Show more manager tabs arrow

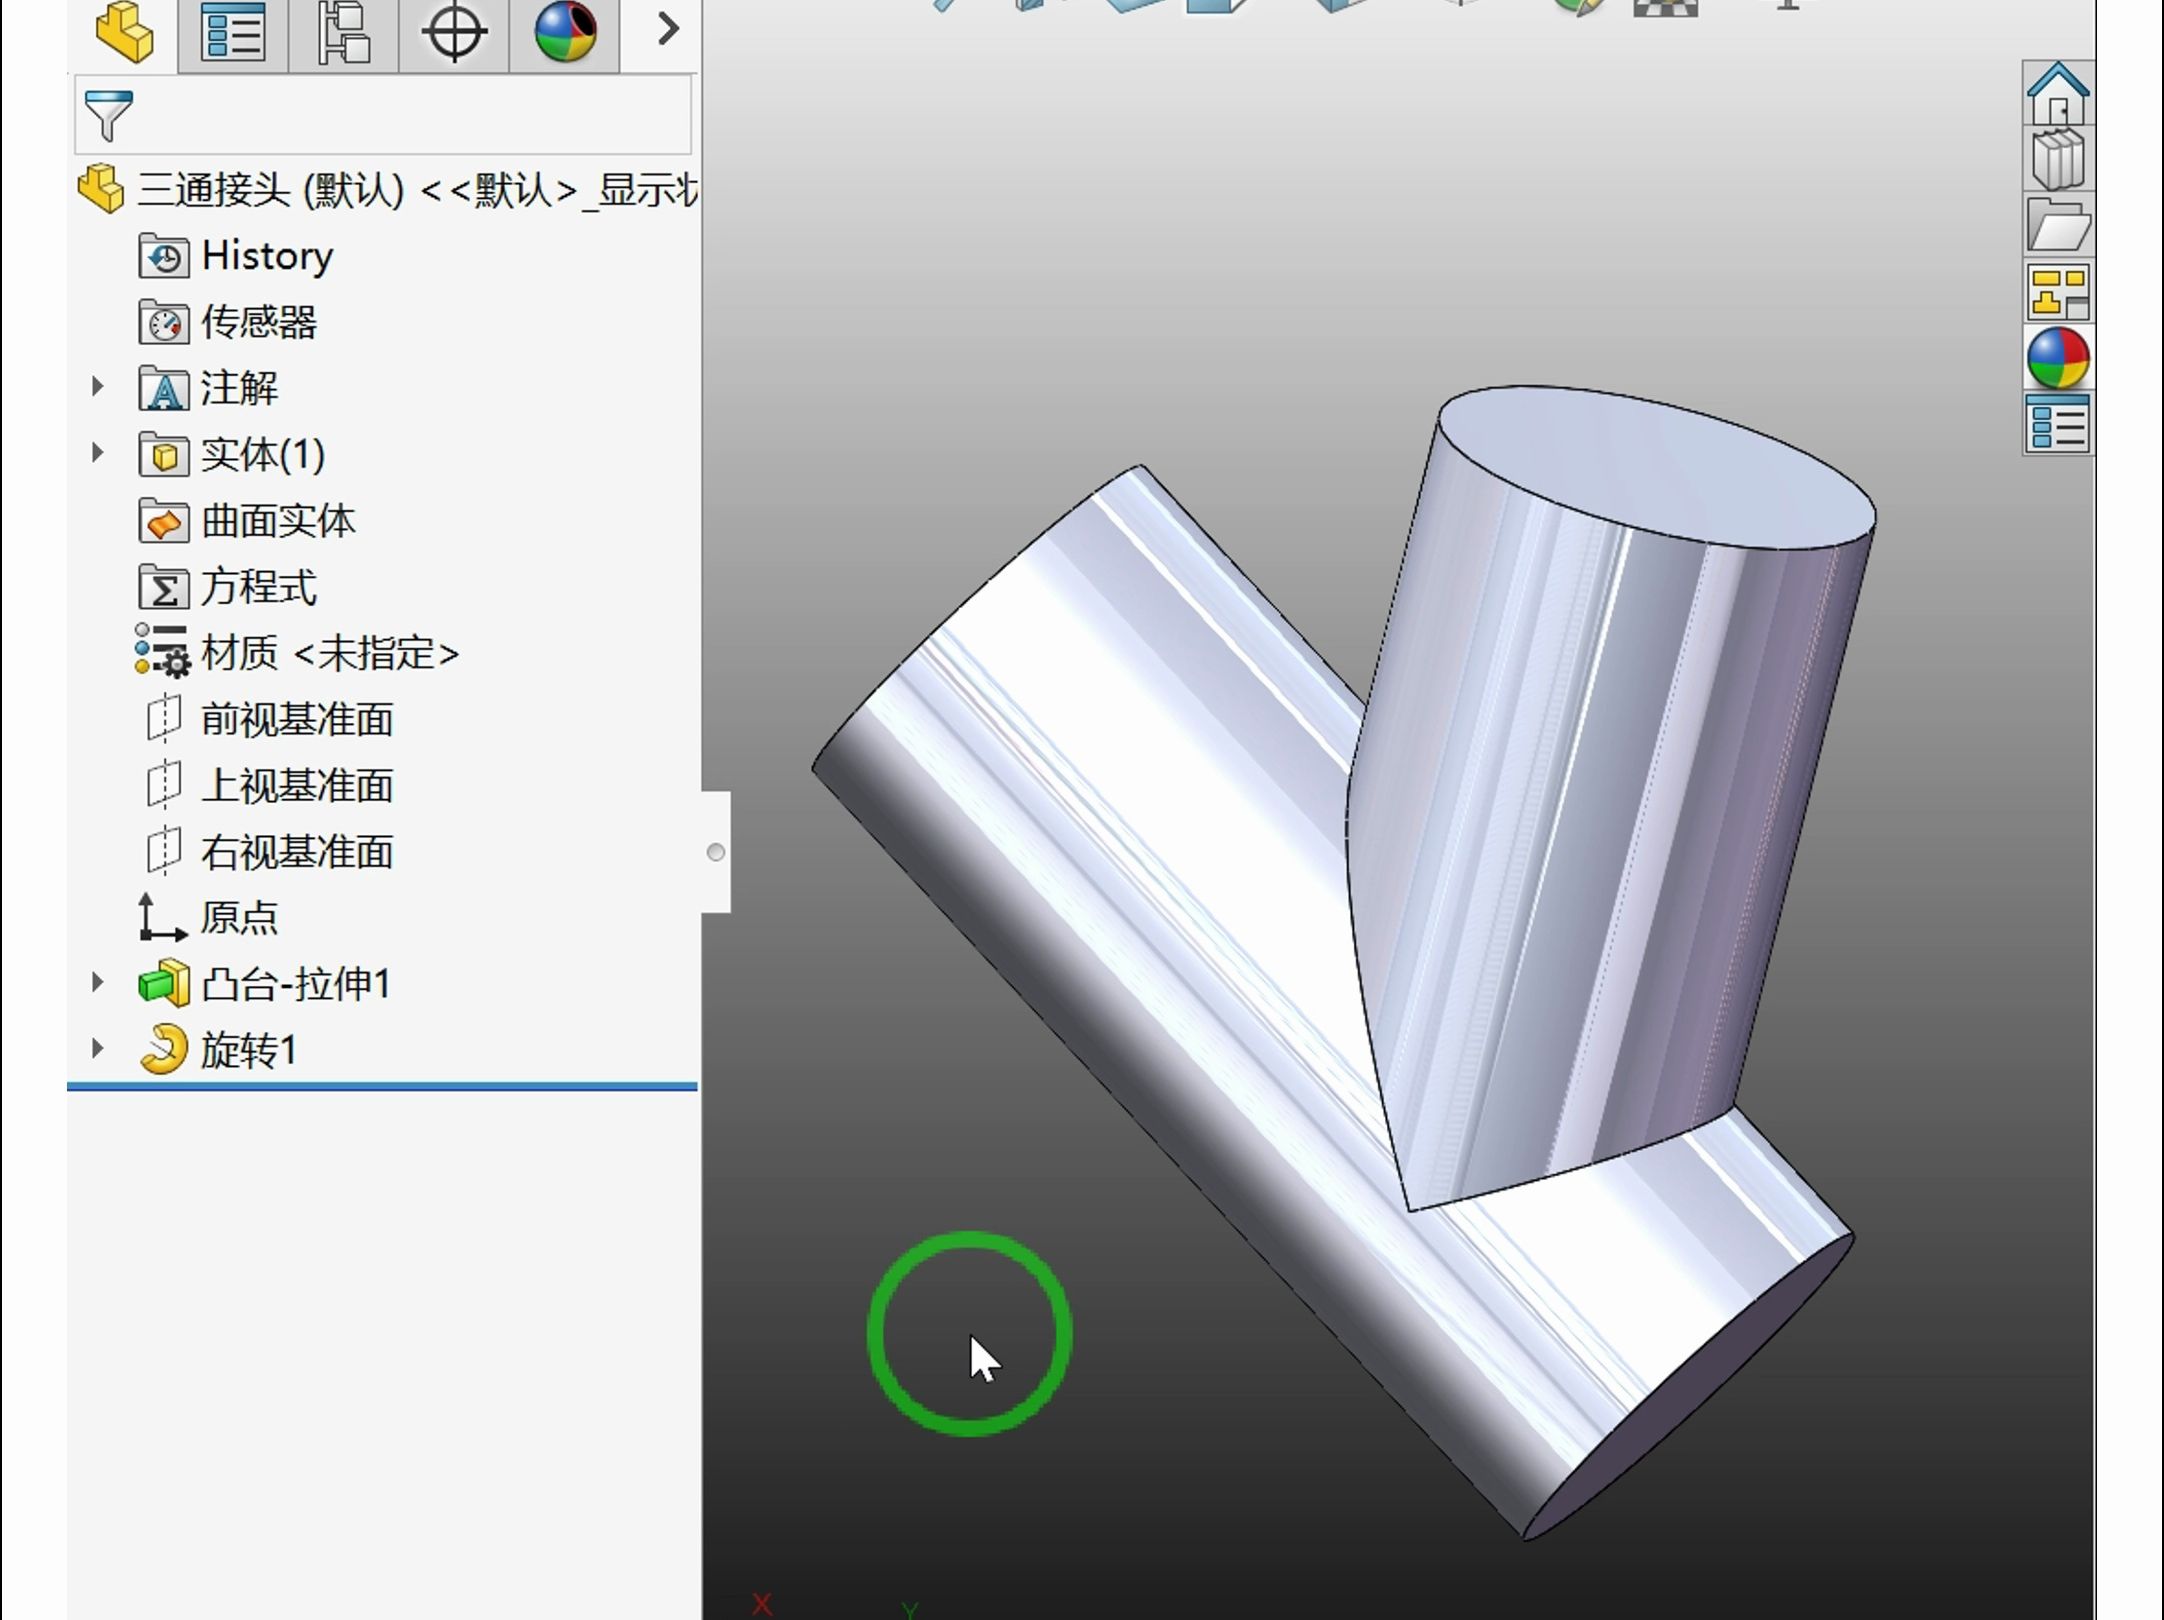[x=668, y=30]
